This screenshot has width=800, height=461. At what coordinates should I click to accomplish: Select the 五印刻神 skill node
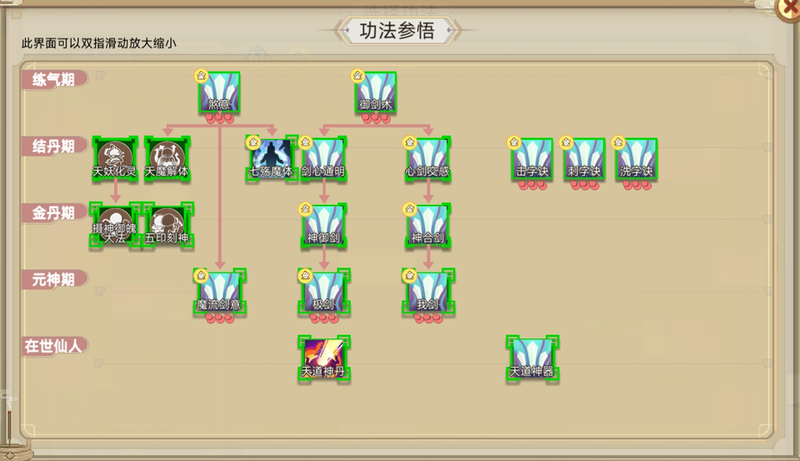click(167, 225)
